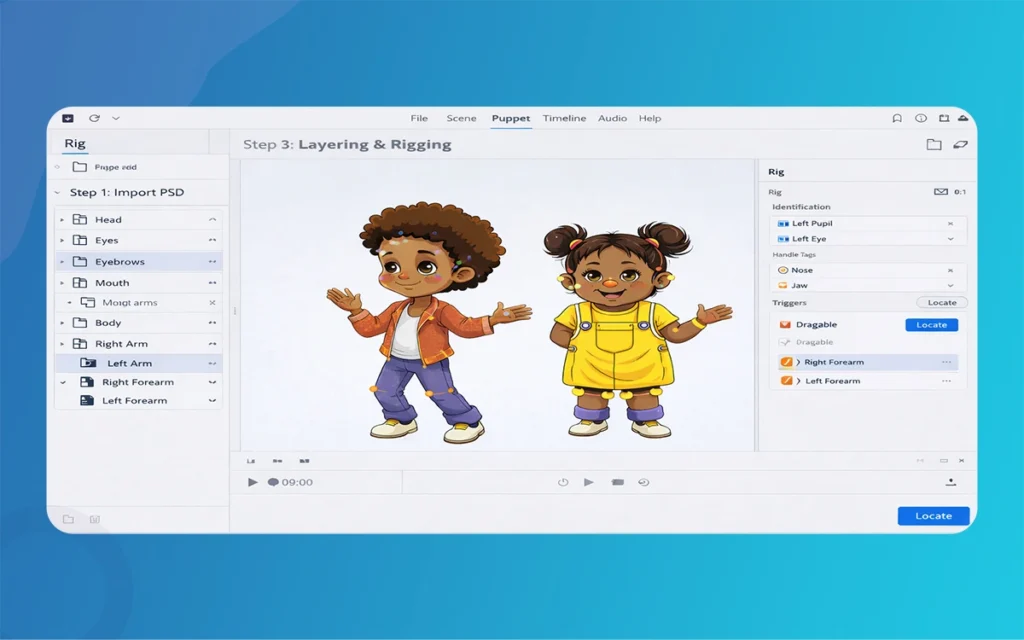Click the info icon in the top right
Screen dimensions: 1024x640
(920, 118)
